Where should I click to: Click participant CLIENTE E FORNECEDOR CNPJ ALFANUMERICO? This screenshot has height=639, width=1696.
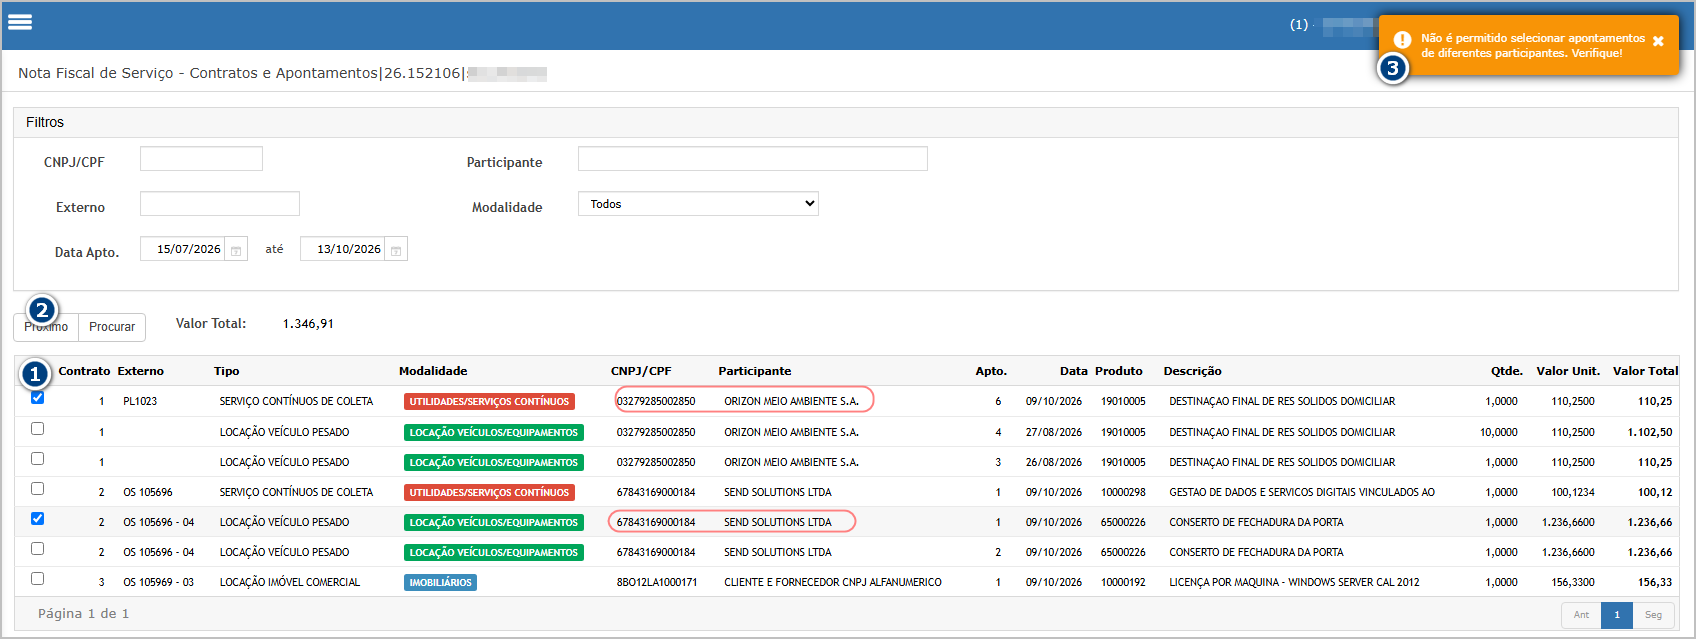[833, 582]
